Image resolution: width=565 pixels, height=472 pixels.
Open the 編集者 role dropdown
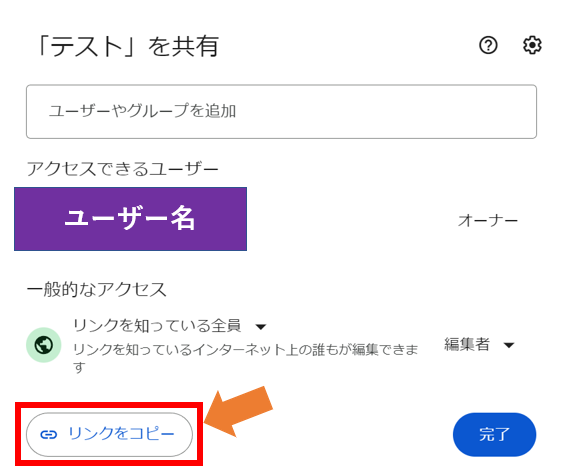pyautogui.click(x=479, y=345)
